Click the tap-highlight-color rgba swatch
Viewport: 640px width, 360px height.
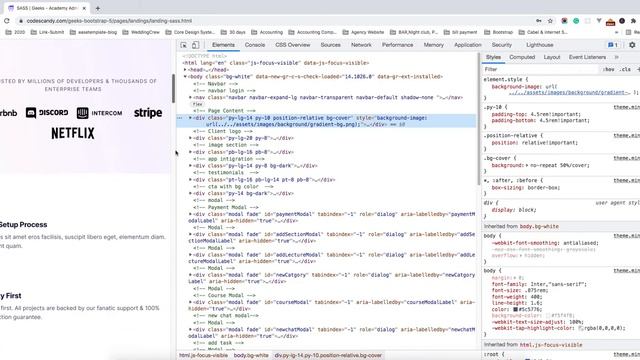coord(580,328)
